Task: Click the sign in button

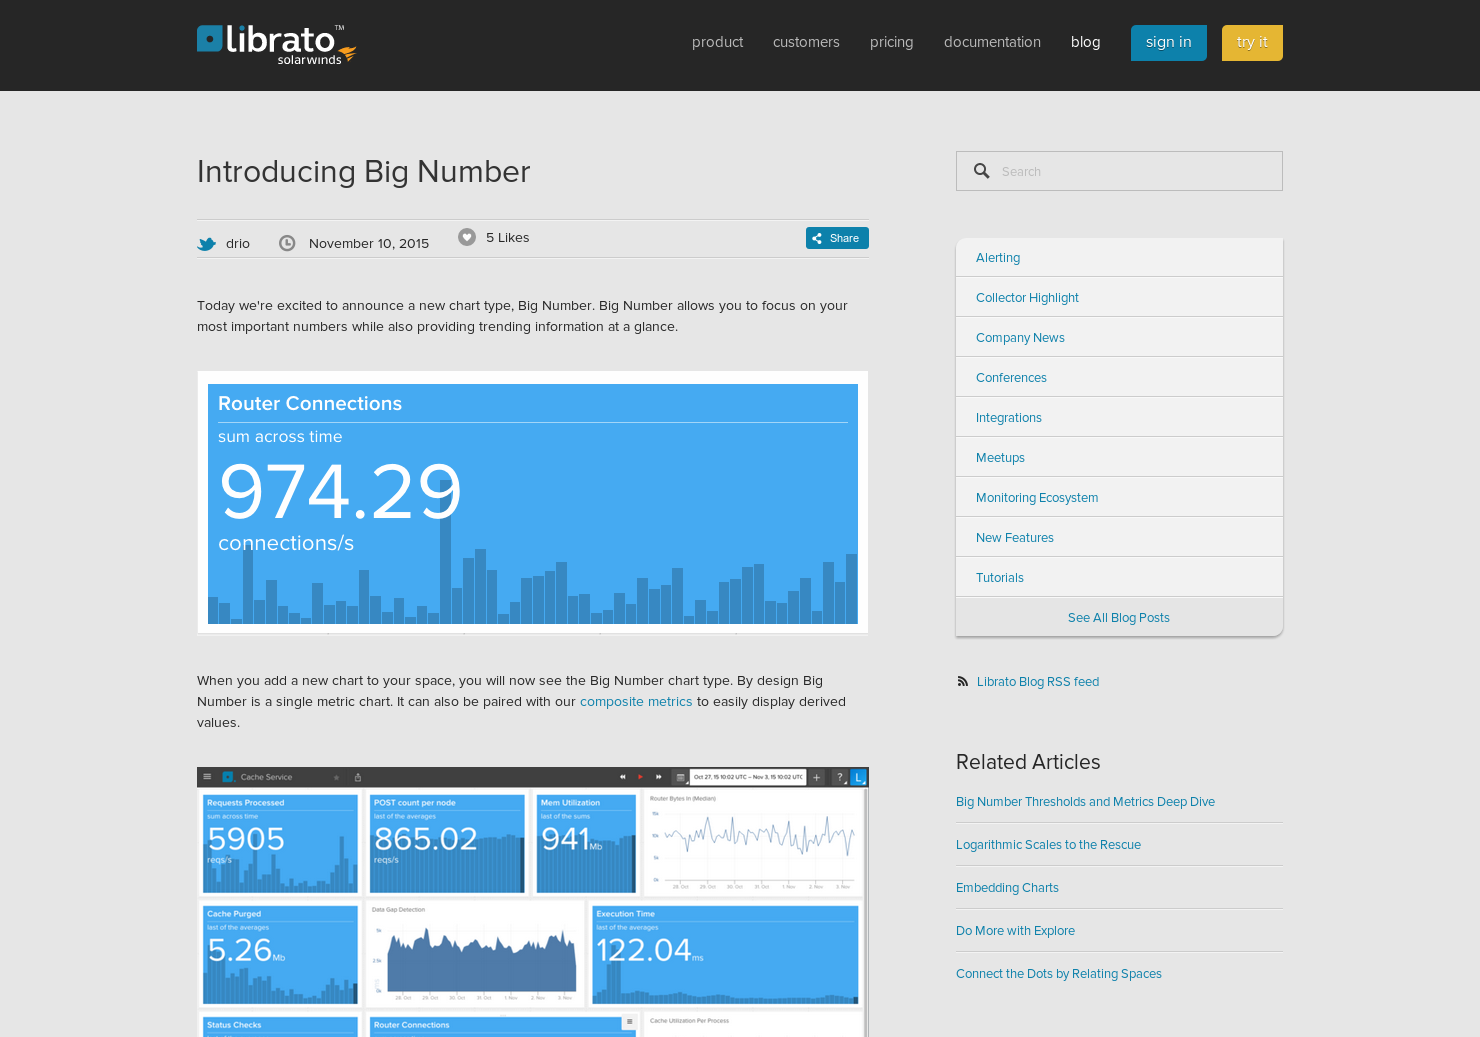Action: tap(1168, 42)
